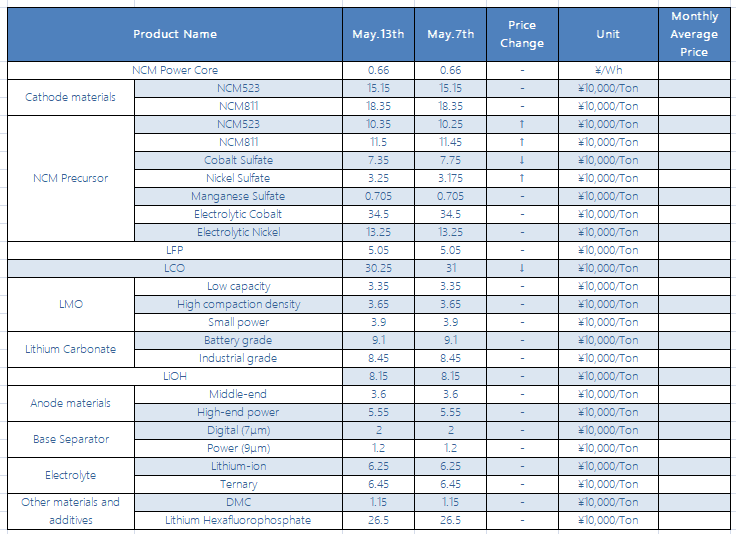
Task: Select the Lithium Hexafluorophosphate cell
Action: pos(238,520)
